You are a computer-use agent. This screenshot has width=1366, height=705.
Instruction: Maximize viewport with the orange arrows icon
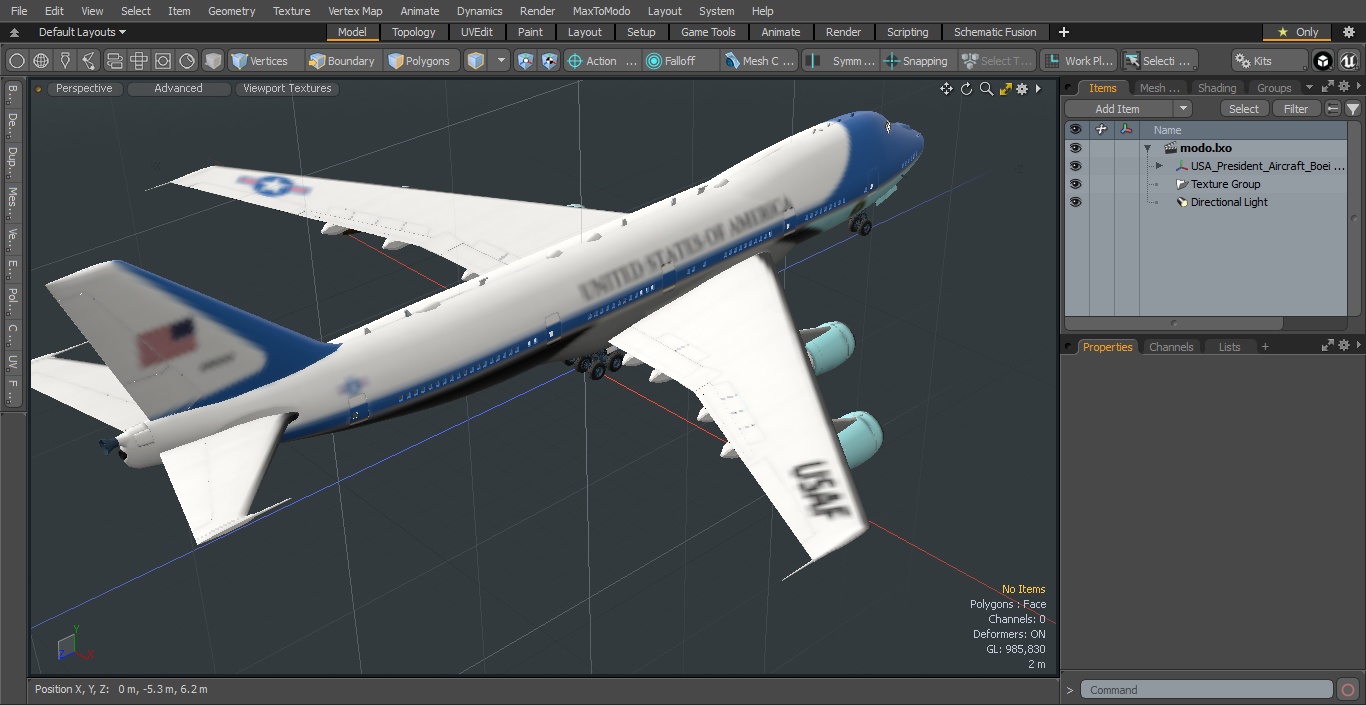click(x=1005, y=89)
